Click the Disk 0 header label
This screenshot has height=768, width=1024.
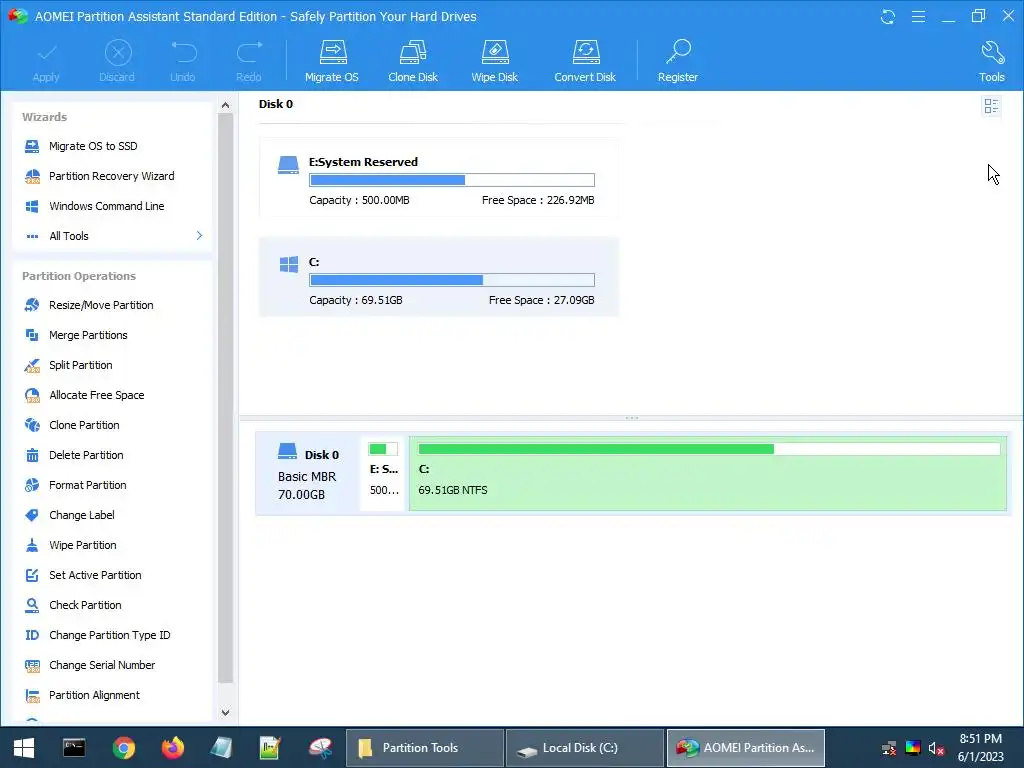point(276,104)
